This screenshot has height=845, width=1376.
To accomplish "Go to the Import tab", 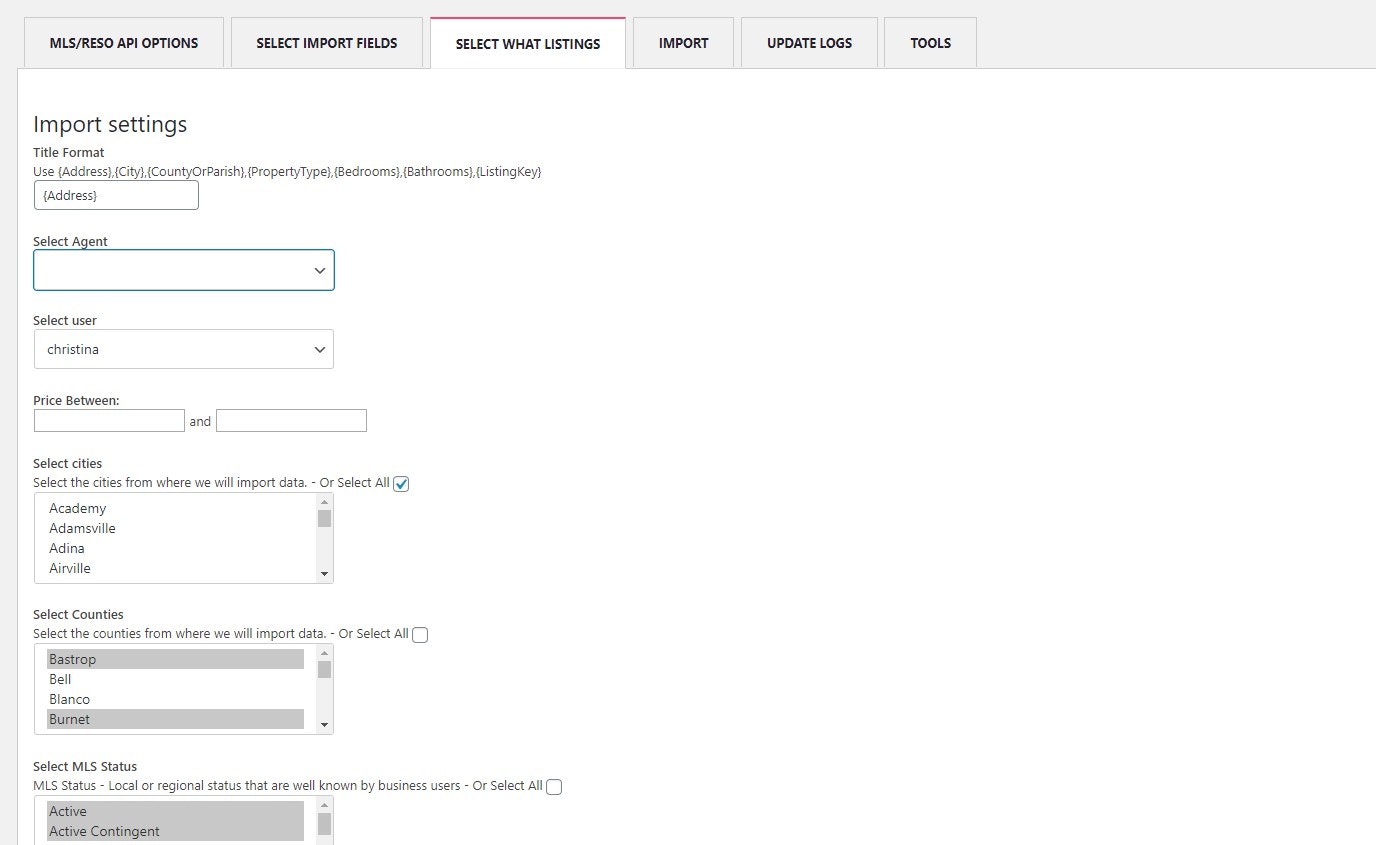I will point(684,43).
